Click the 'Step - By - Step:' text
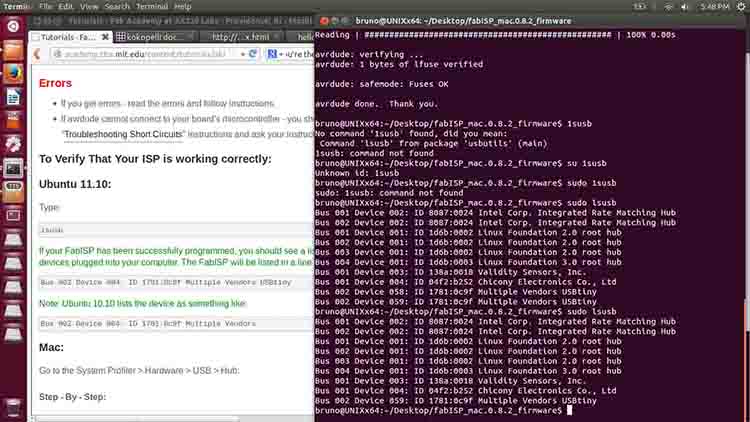Screen dimensions: 750x422 point(73,397)
